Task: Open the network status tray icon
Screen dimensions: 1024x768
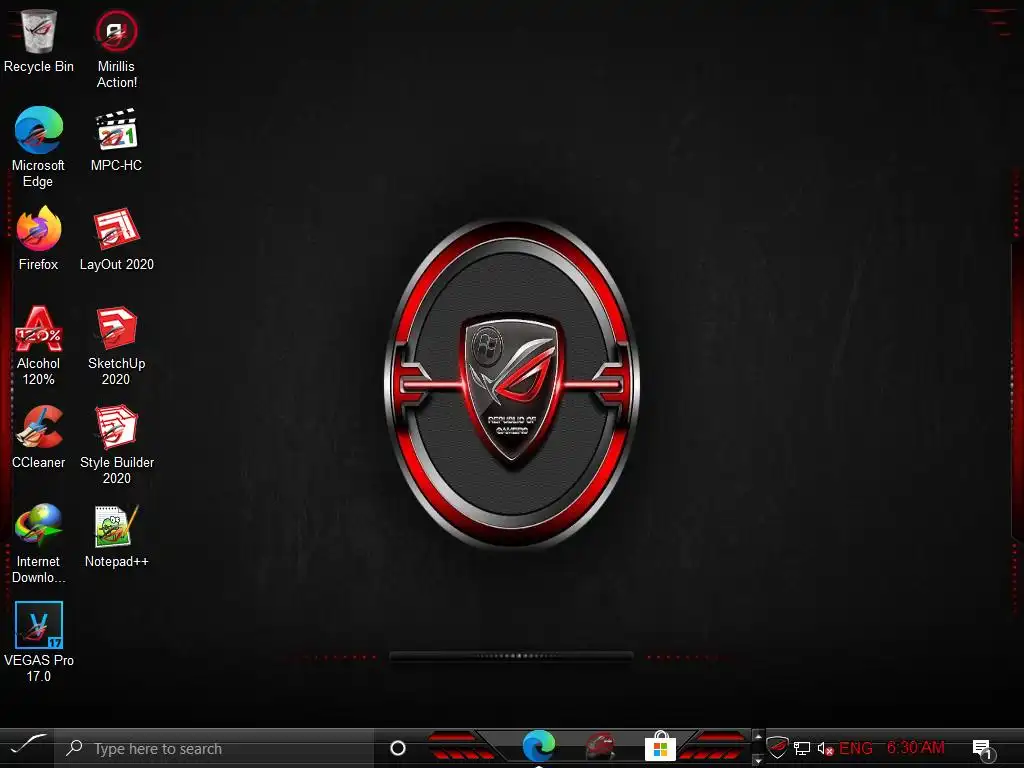Action: [x=802, y=748]
